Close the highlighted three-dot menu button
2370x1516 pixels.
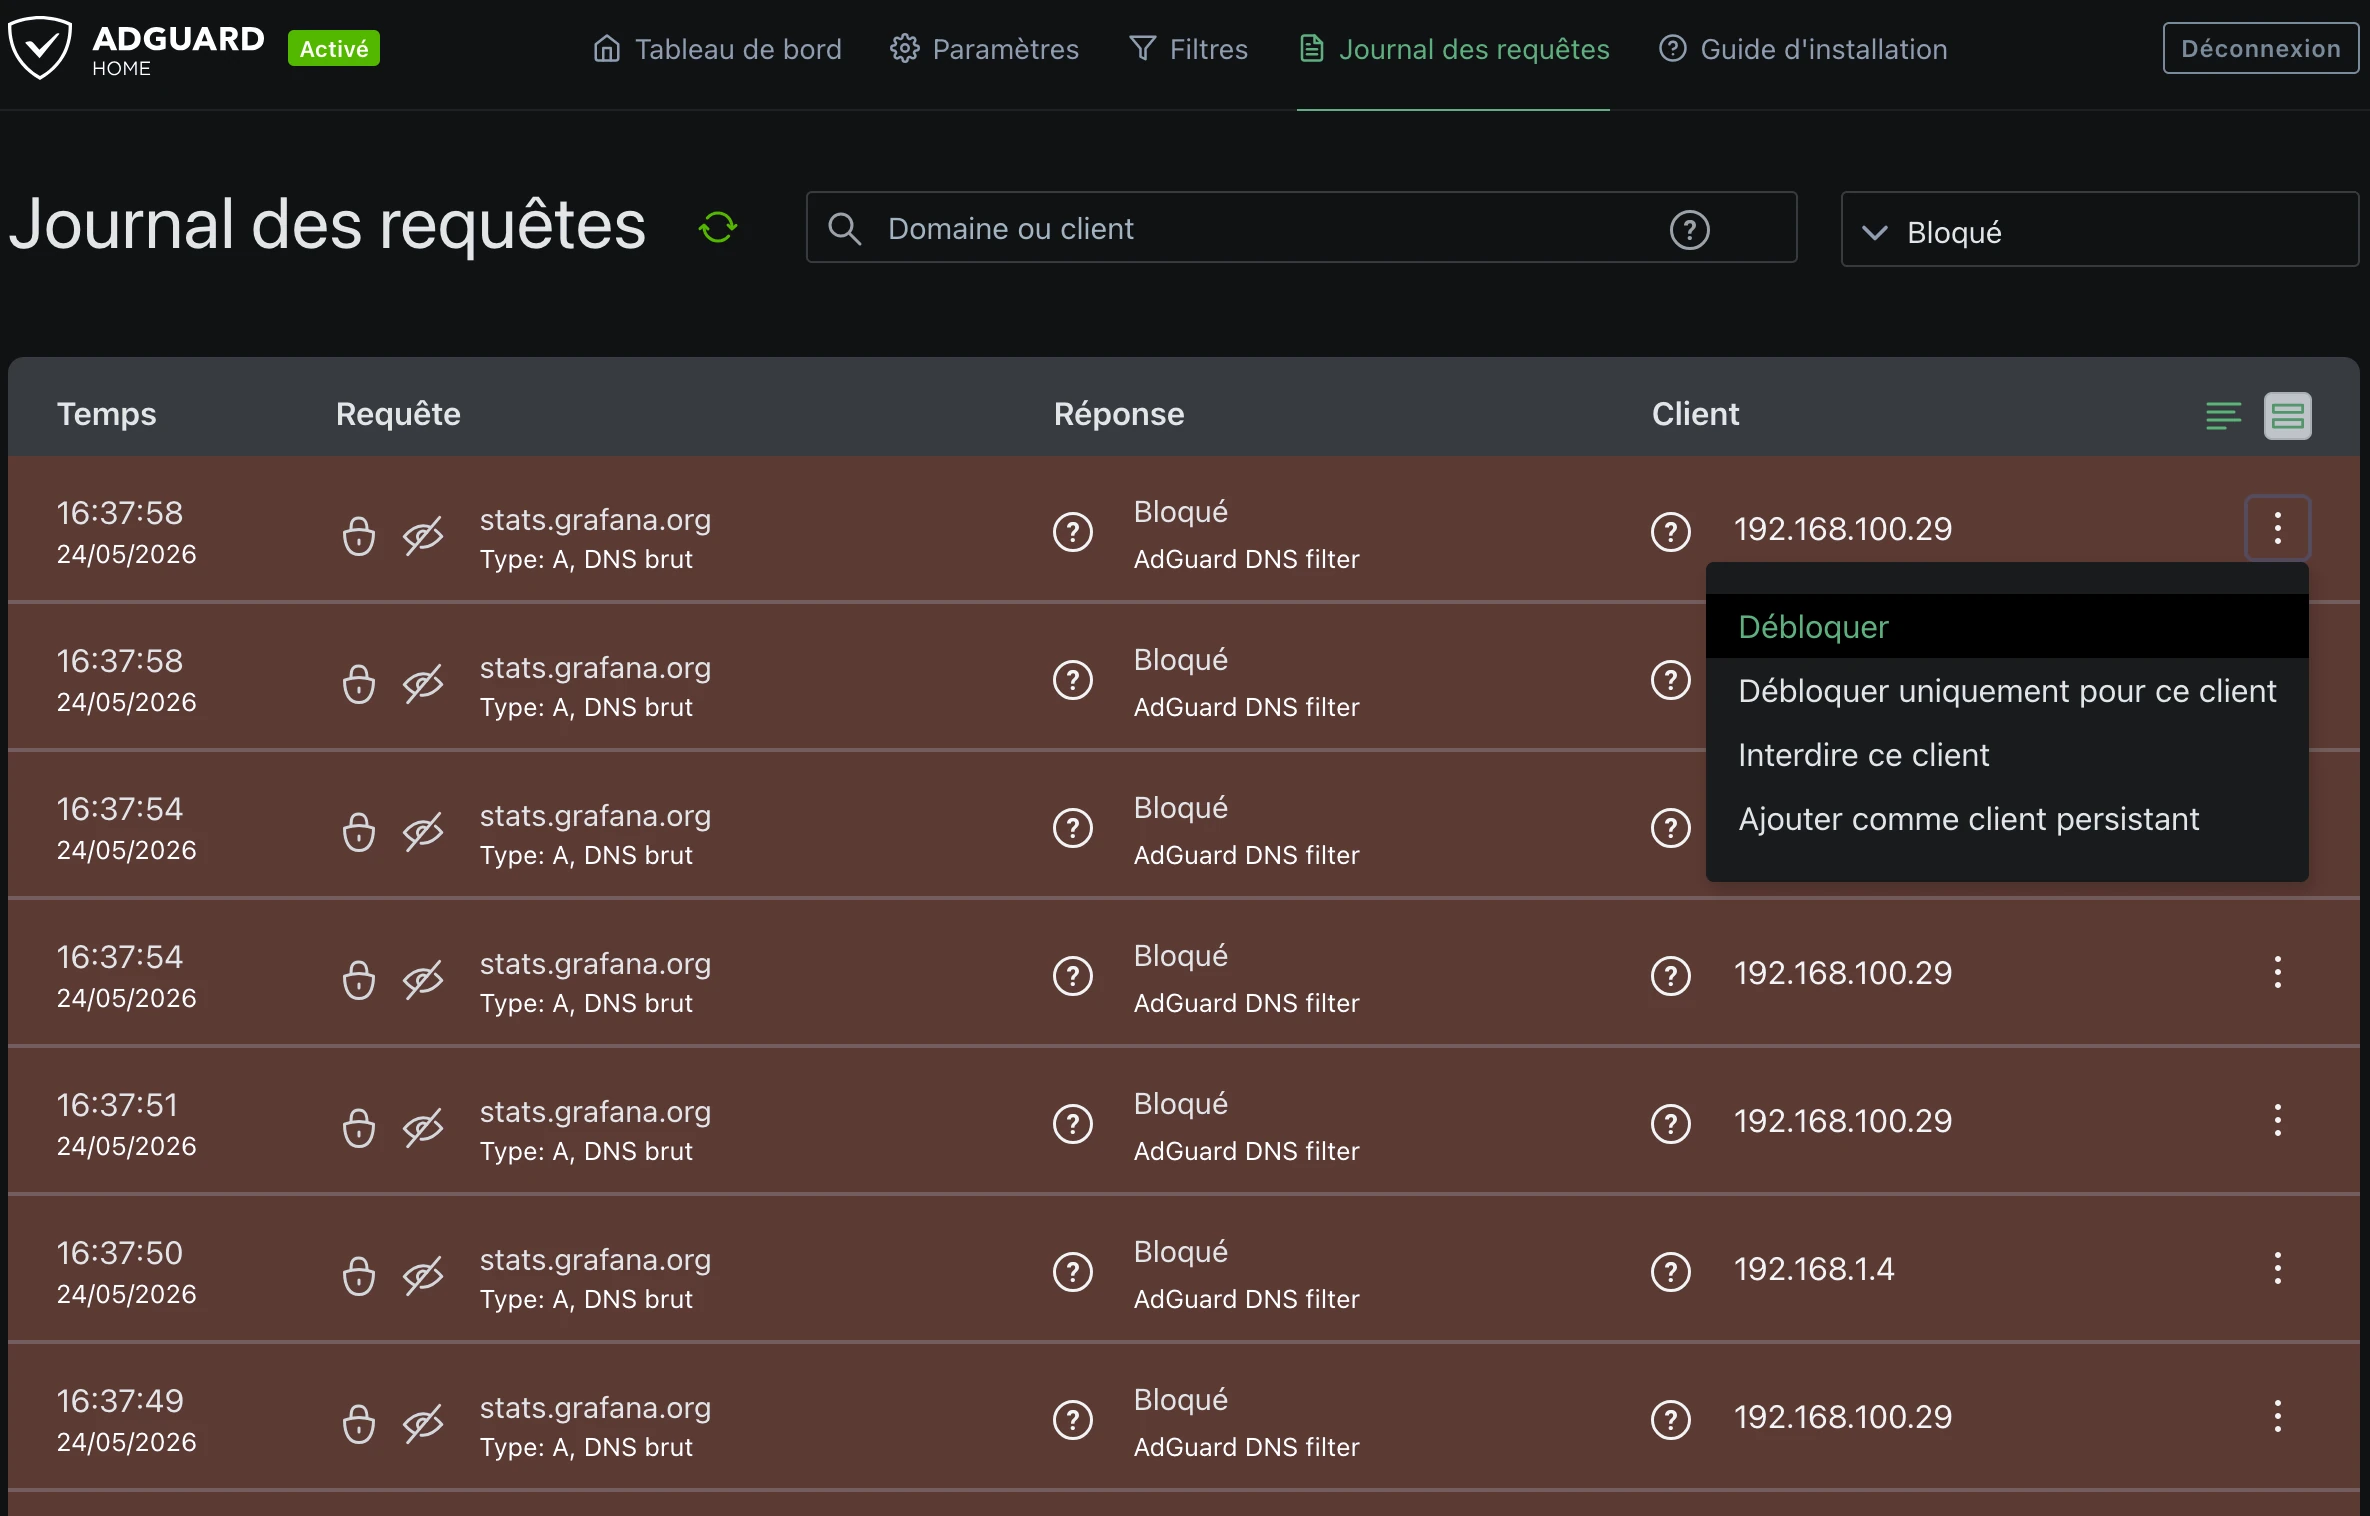pyautogui.click(x=2278, y=528)
